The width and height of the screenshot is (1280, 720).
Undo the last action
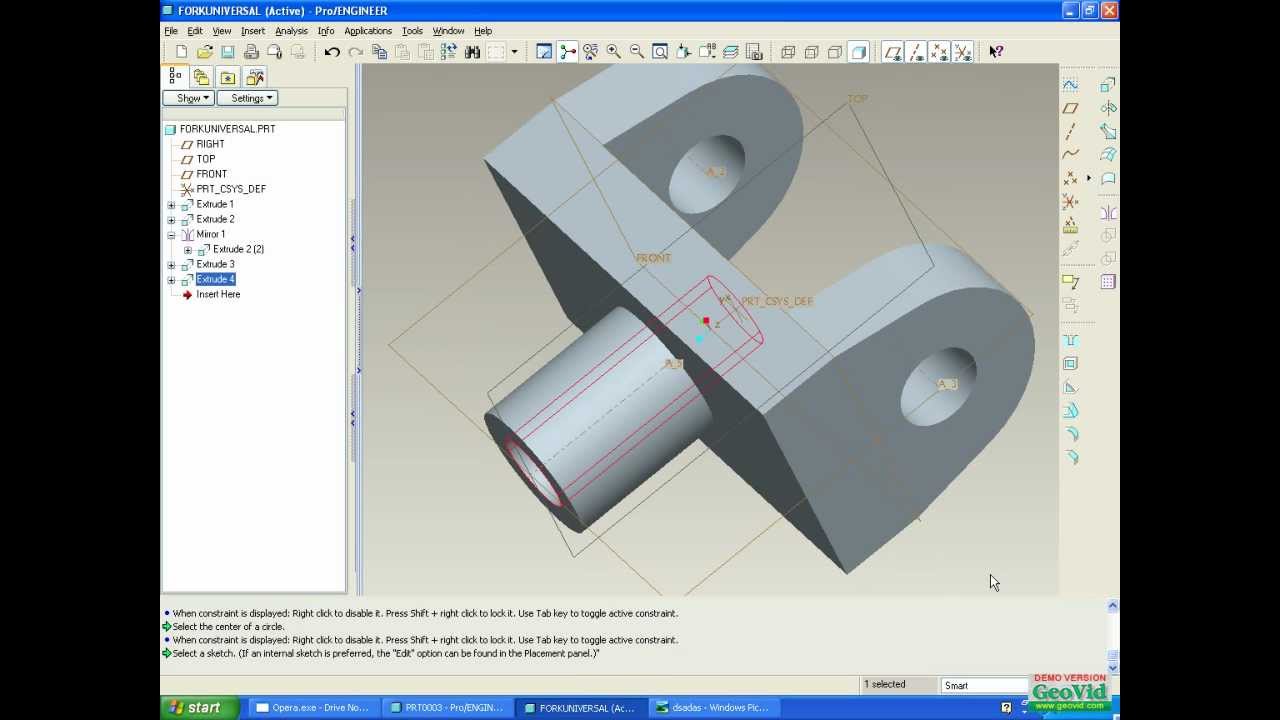pyautogui.click(x=332, y=52)
